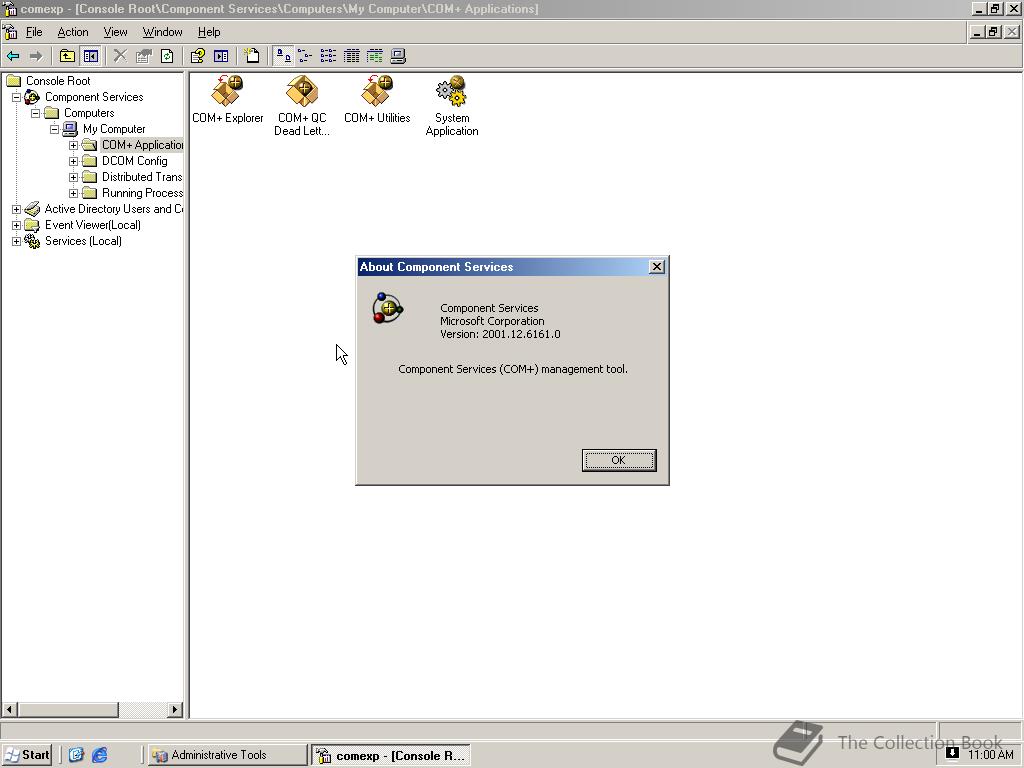Viewport: 1024px width, 768px height.
Task: Click the New item toolbar icon
Action: click(x=252, y=56)
